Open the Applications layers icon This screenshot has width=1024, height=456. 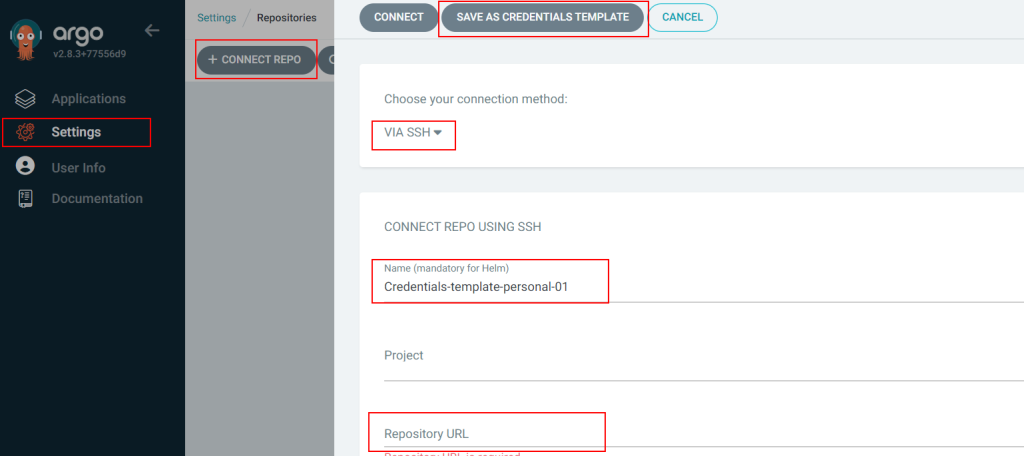pos(25,99)
